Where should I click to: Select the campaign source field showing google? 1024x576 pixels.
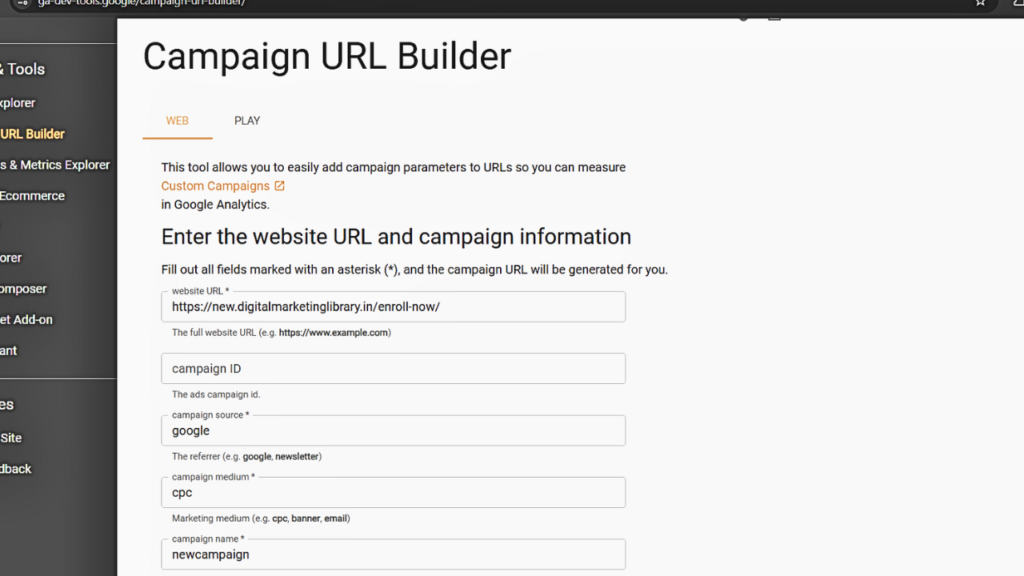coord(393,430)
